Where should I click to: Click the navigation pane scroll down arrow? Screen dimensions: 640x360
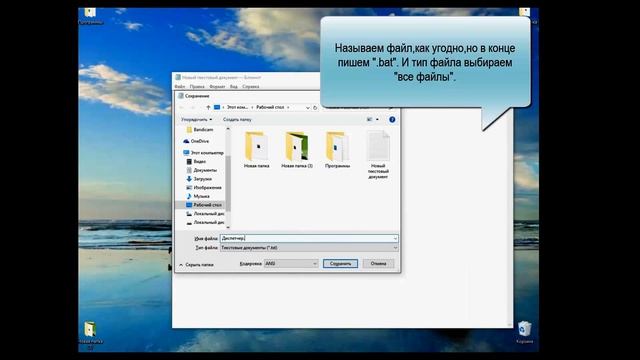228,227
